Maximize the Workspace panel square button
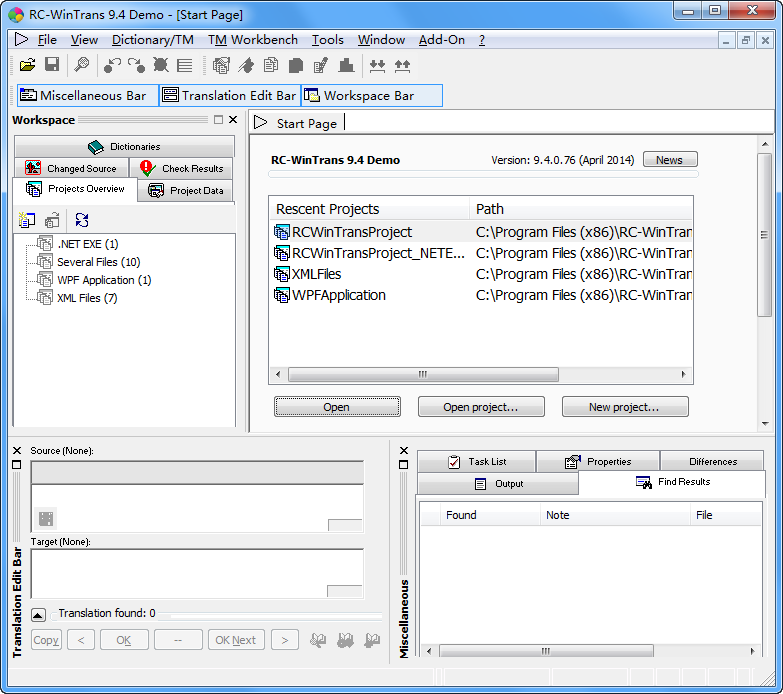 pos(218,119)
